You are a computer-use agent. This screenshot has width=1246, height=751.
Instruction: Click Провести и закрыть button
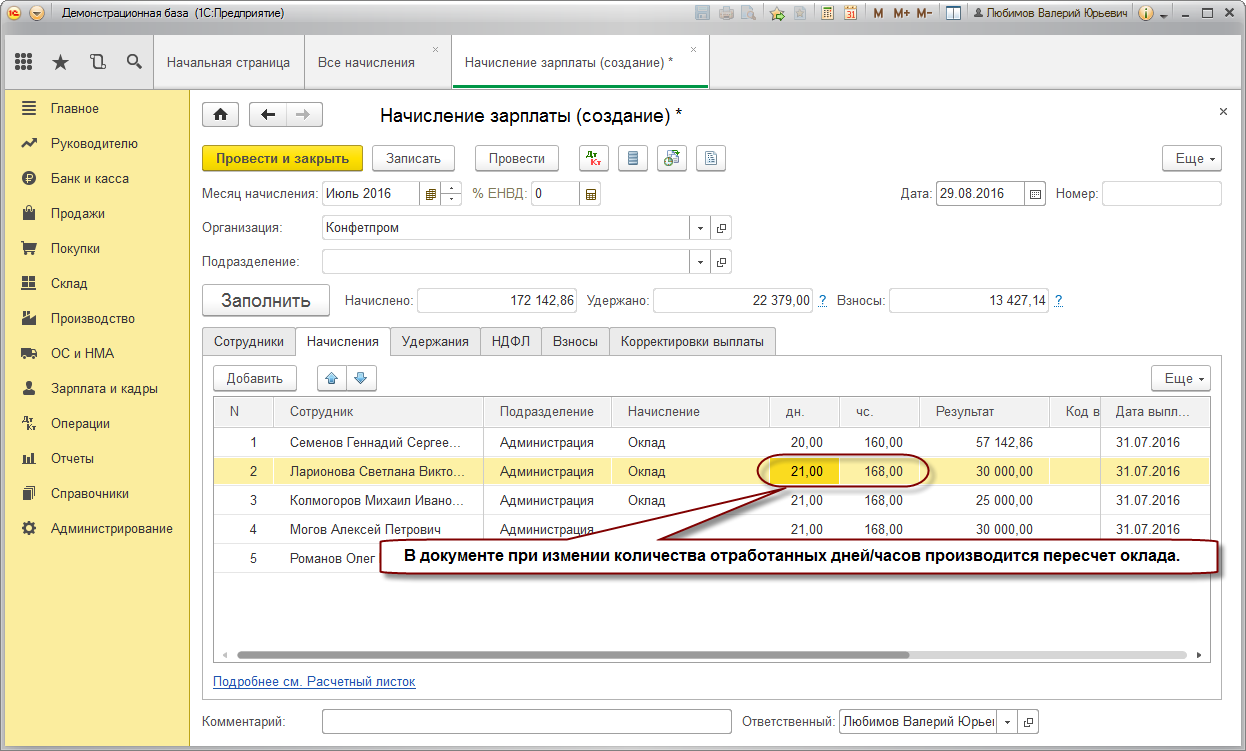point(282,158)
